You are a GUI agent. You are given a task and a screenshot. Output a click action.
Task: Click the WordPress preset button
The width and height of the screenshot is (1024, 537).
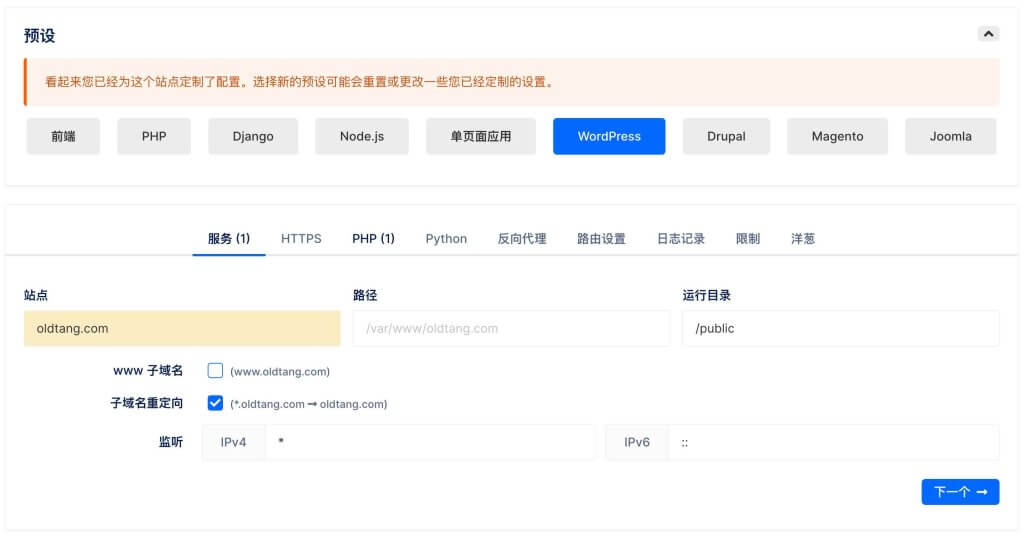[609, 136]
